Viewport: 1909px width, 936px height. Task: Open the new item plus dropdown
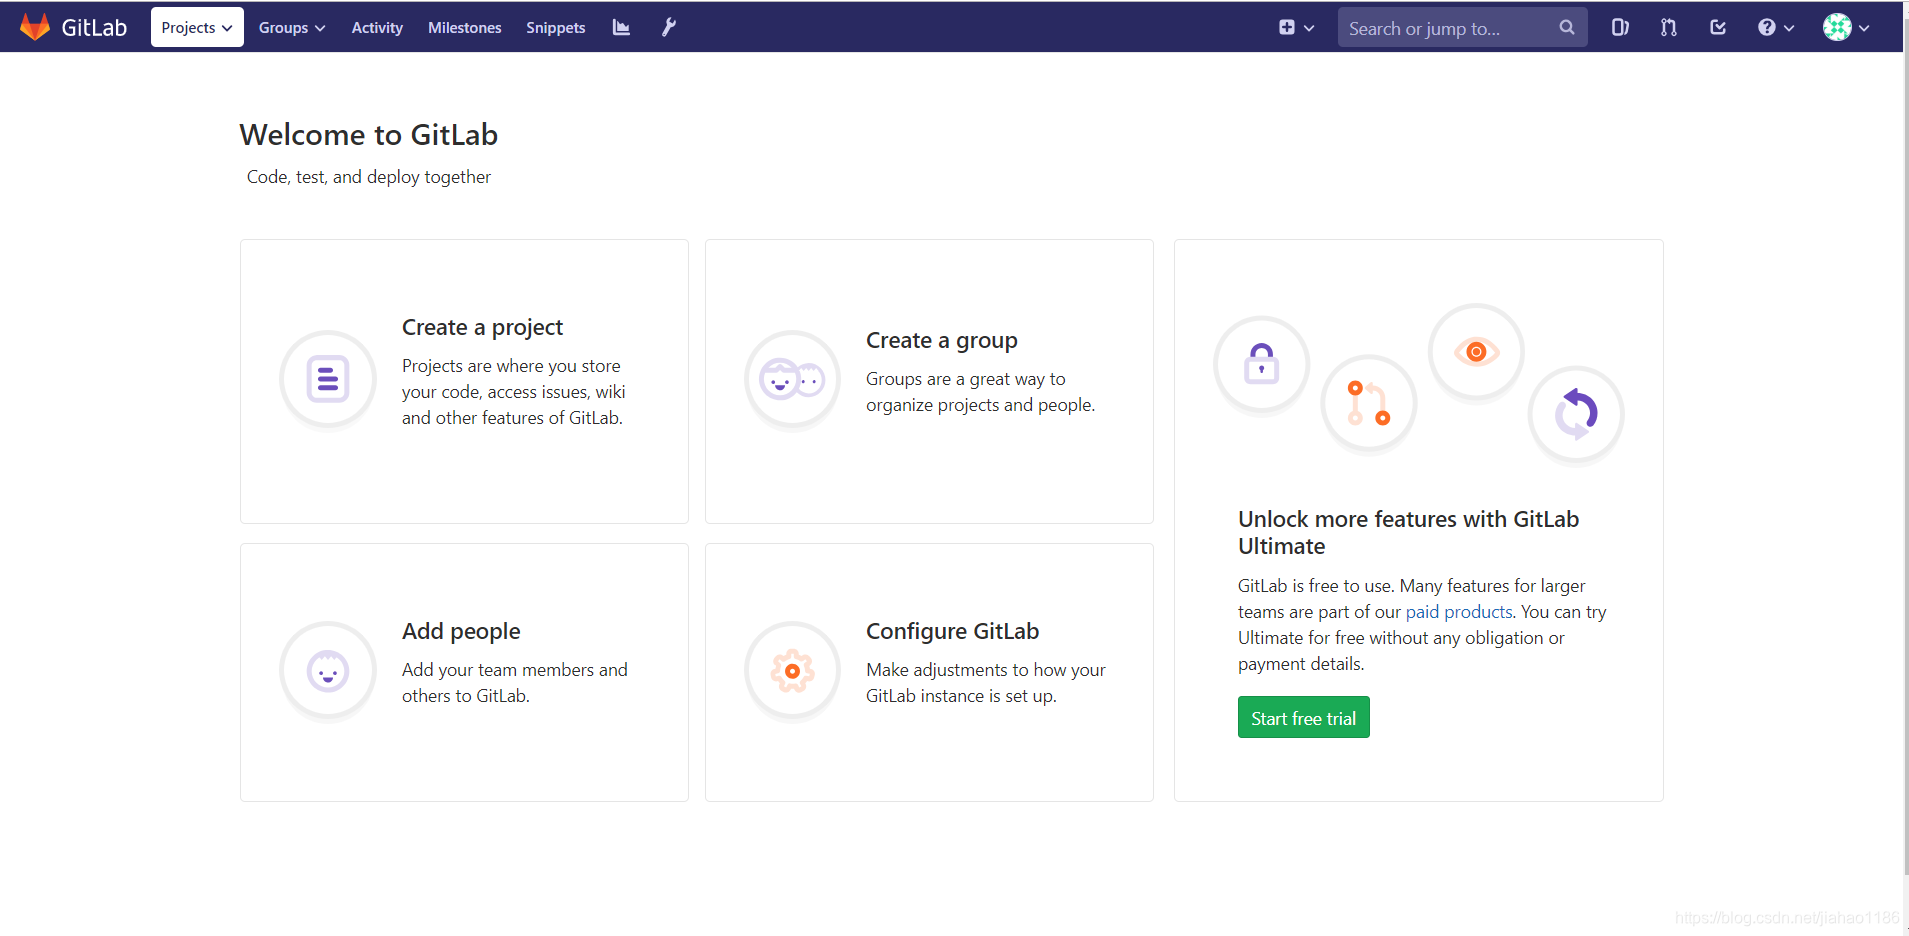tap(1296, 28)
